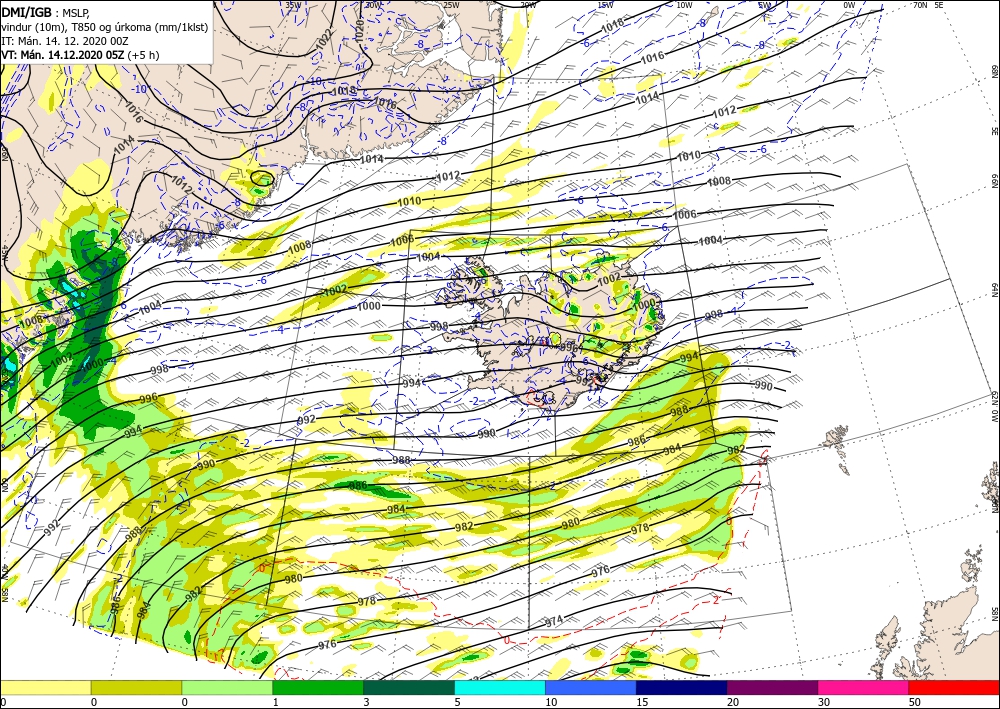Click the "10W" longitude label
1000x709 pixels.
click(x=684, y=5)
